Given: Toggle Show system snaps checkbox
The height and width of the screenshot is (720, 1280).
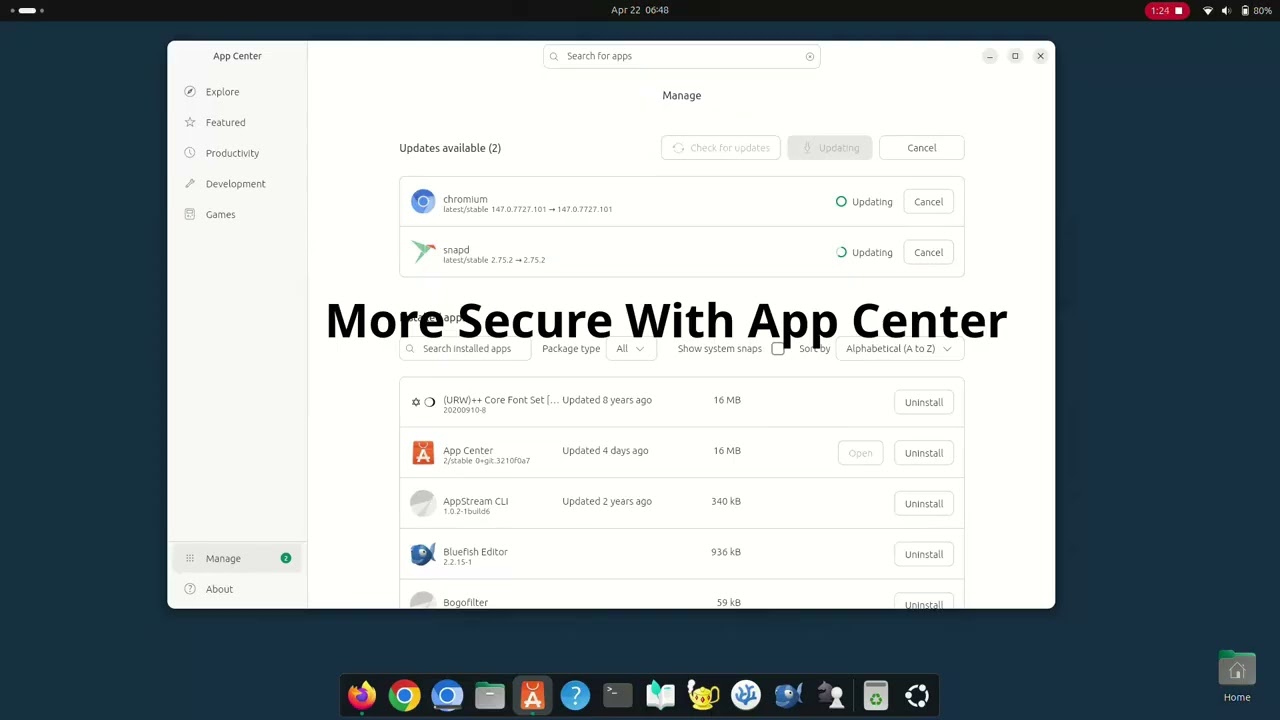Looking at the screenshot, I should tap(778, 349).
